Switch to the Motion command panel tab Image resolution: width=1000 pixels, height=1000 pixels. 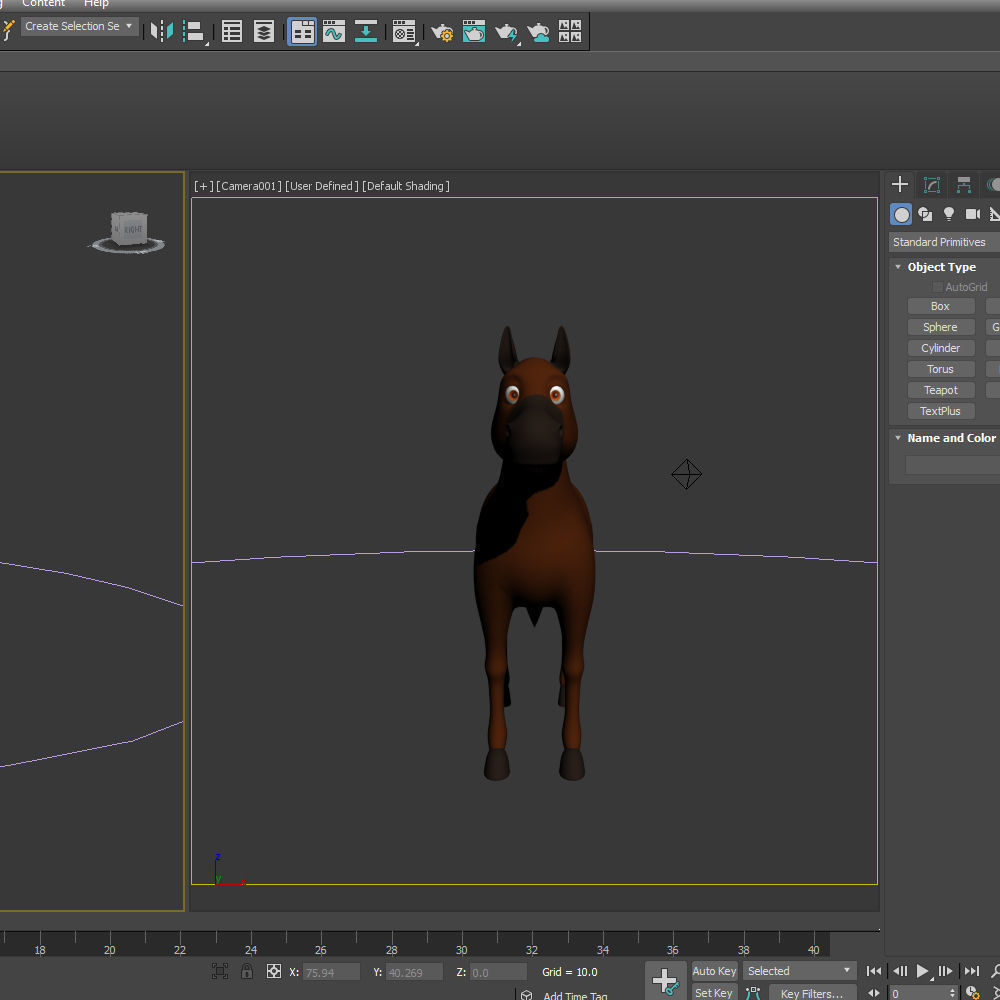coord(992,184)
